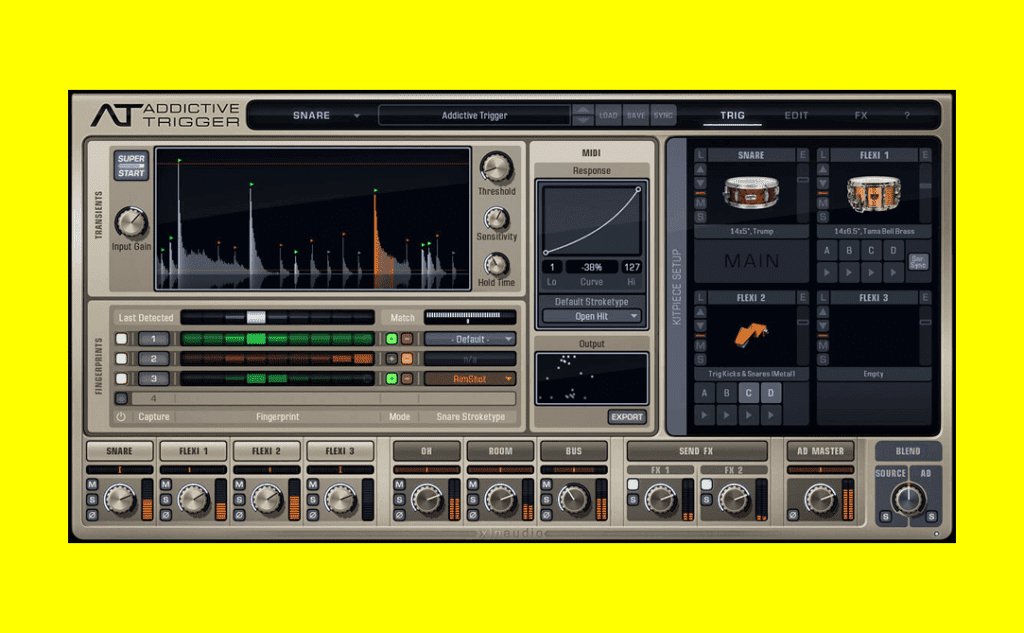This screenshot has width=1024, height=633.
Task: Select previous kitpiece in Snare slot
Action: [x=700, y=169]
